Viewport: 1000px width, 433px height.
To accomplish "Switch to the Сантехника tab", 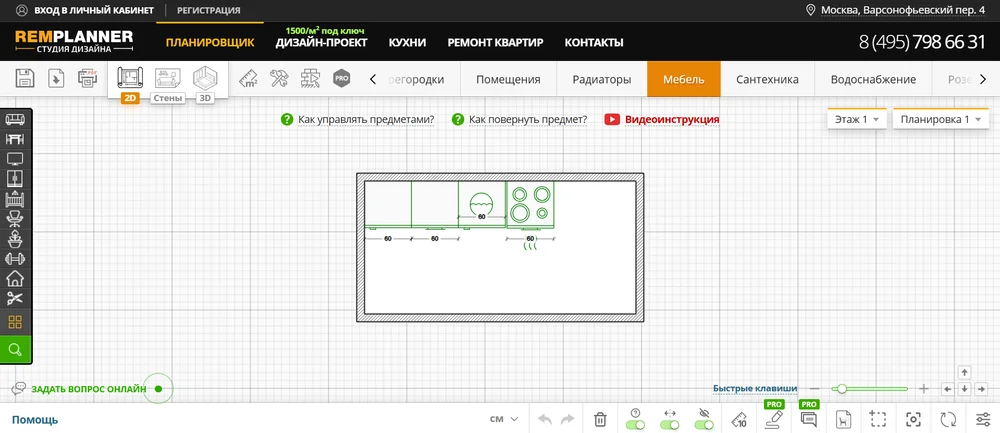I will pos(767,79).
